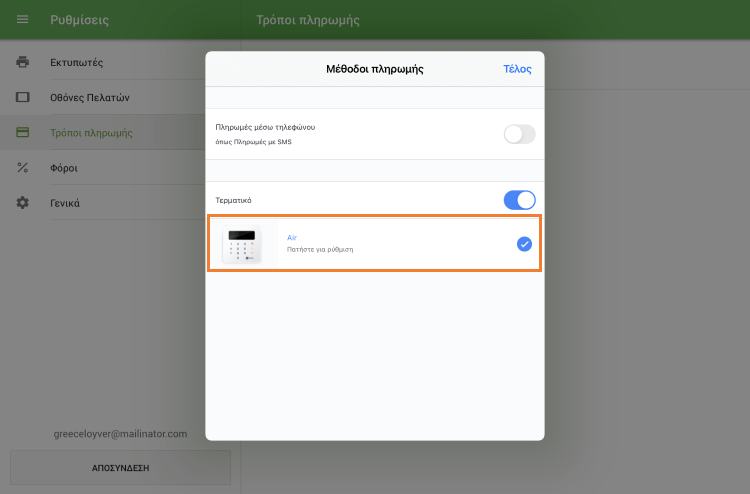
Task: Click the greeceloyver@mailinator.com account email
Action: (x=120, y=434)
